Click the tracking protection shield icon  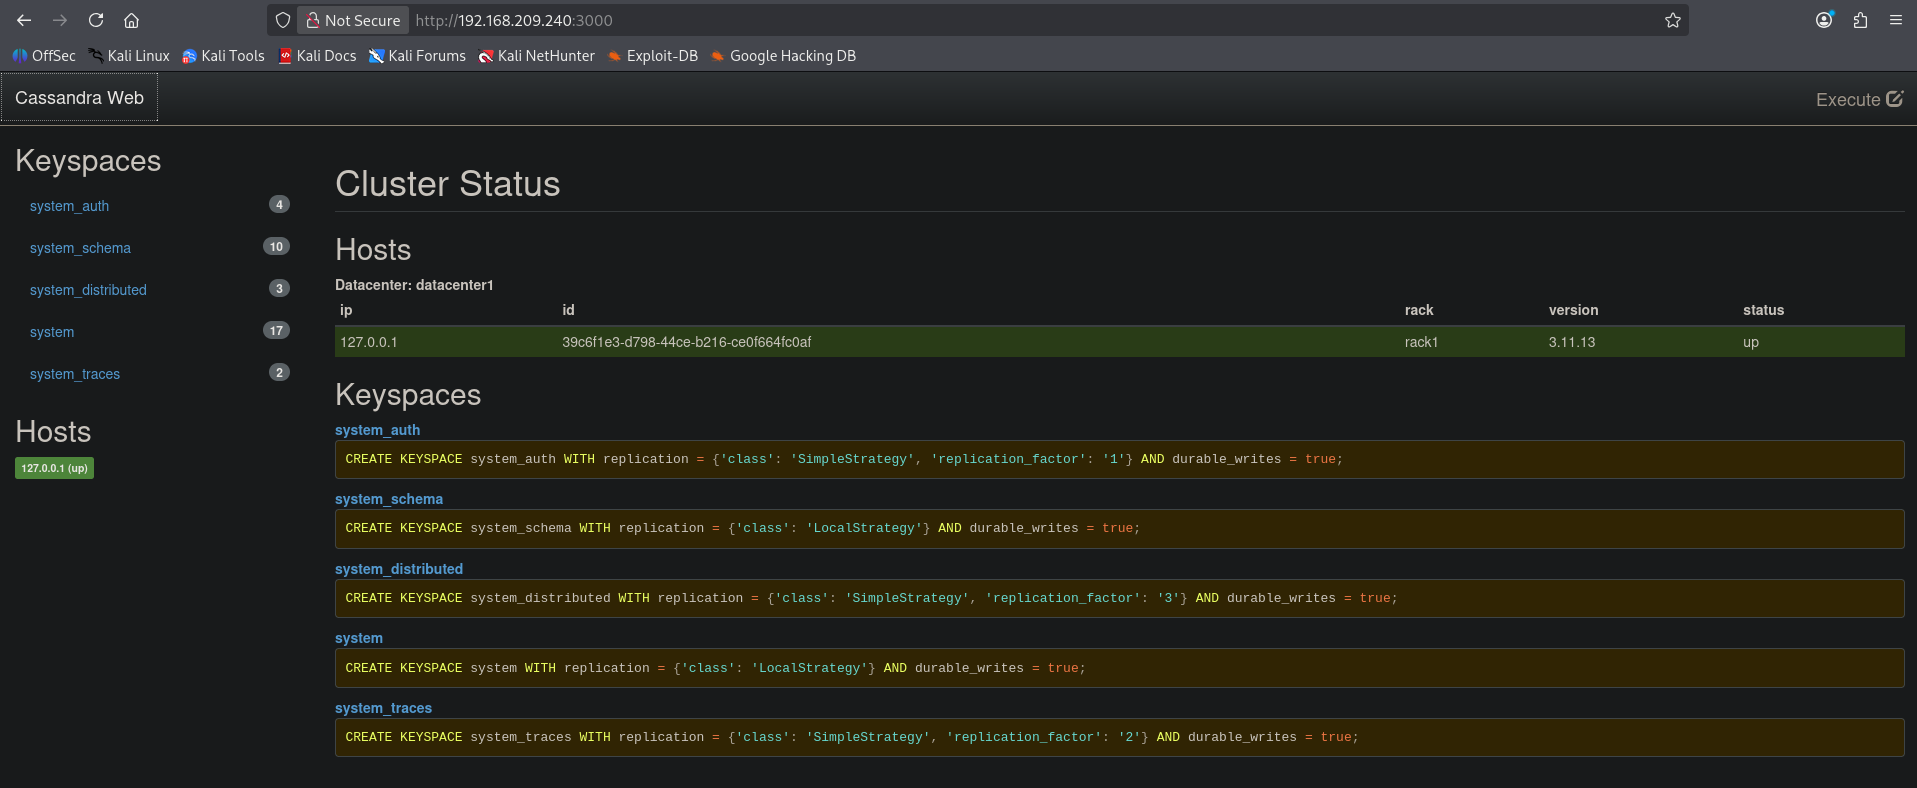coord(283,20)
